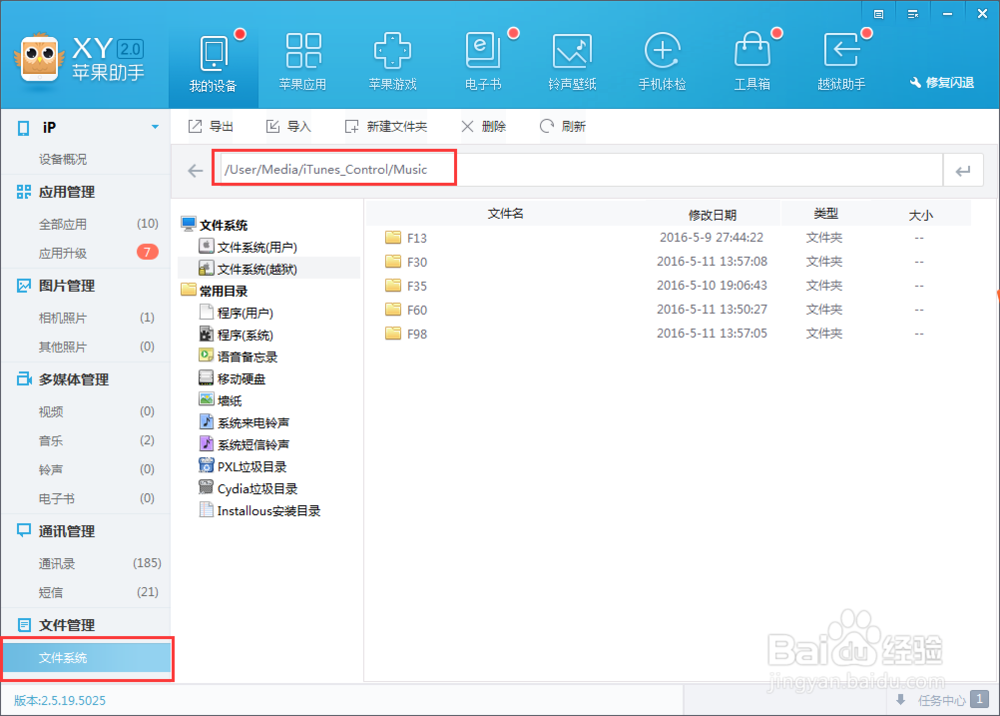
Task: Create a folder via 新建文件夹
Action: pos(386,126)
